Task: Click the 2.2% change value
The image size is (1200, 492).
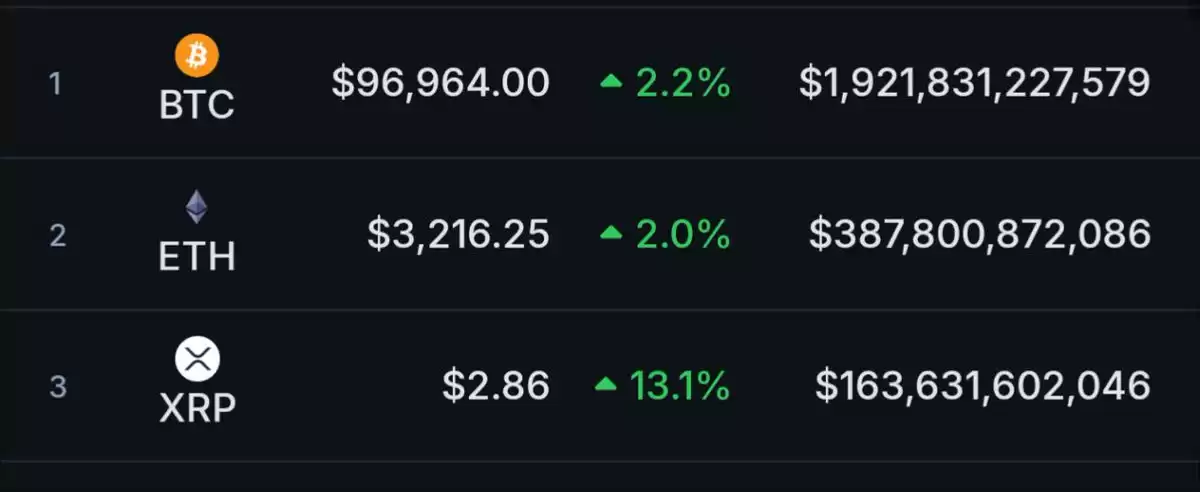Action: (x=683, y=84)
